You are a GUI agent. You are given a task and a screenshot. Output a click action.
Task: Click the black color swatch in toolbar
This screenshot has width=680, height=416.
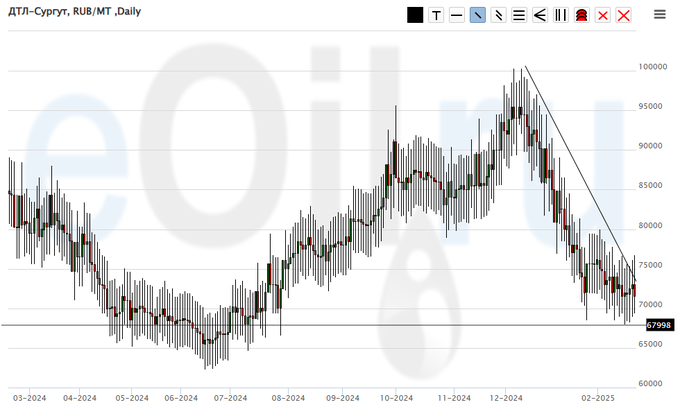point(415,15)
